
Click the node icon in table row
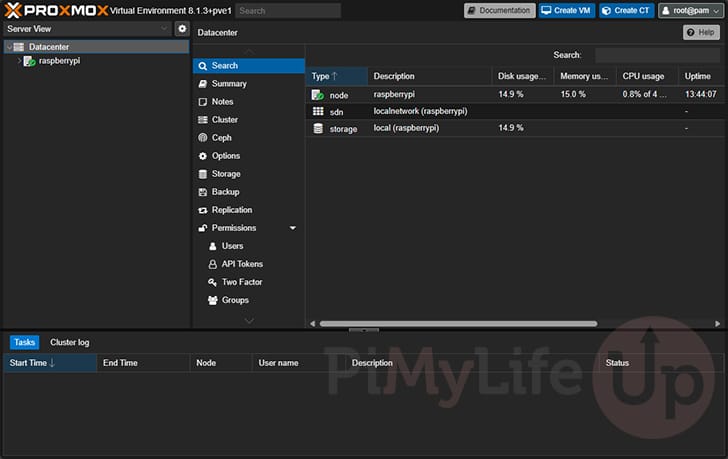click(318, 95)
